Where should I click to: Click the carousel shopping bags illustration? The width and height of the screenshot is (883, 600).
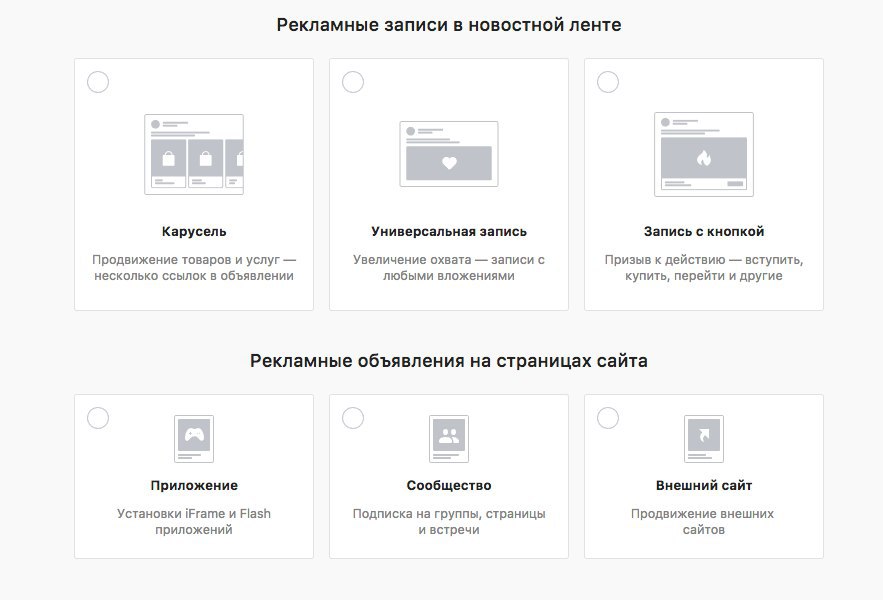coord(194,154)
